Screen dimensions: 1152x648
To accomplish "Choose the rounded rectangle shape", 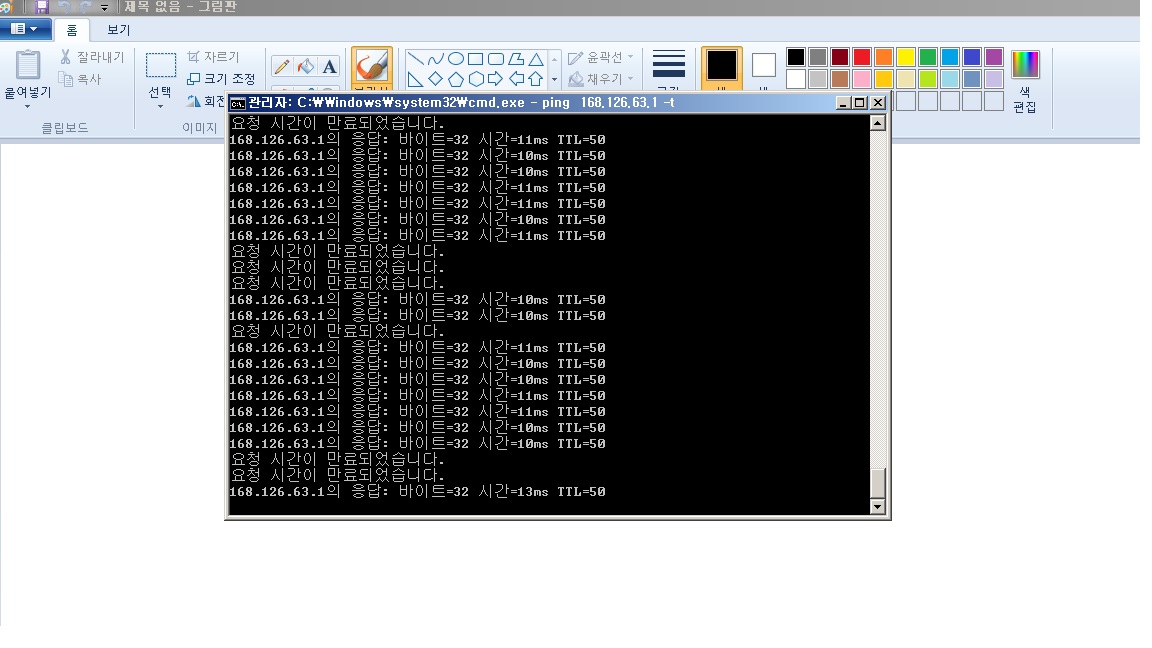I will click(496, 59).
